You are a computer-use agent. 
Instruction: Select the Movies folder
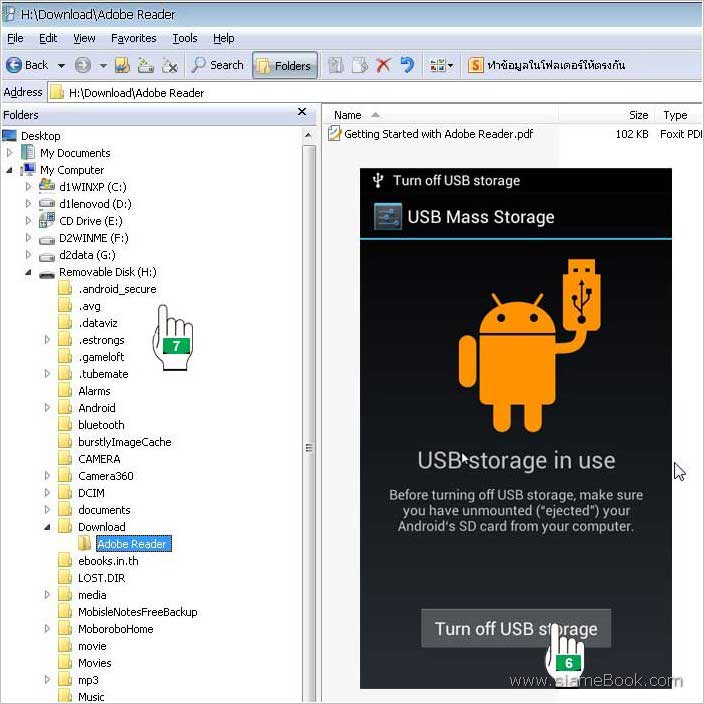pos(94,663)
